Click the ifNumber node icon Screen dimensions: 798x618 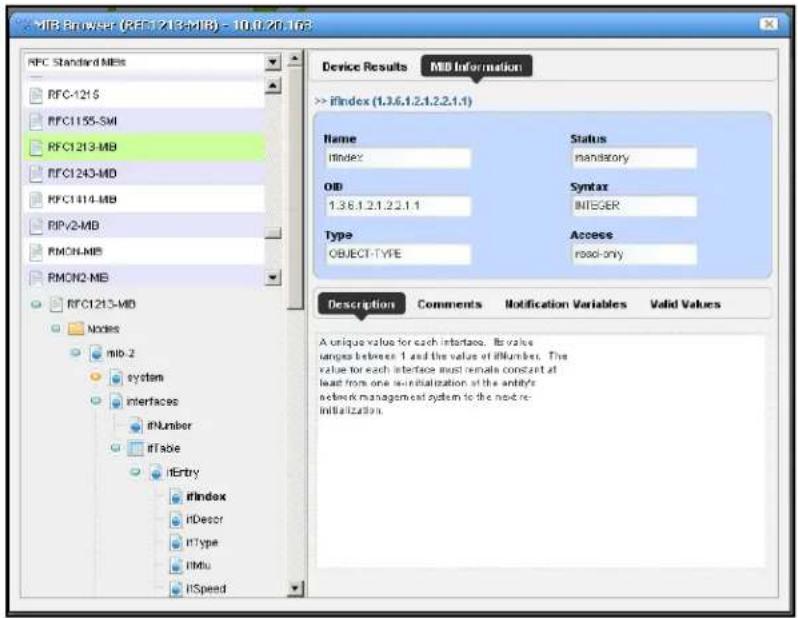[136, 425]
